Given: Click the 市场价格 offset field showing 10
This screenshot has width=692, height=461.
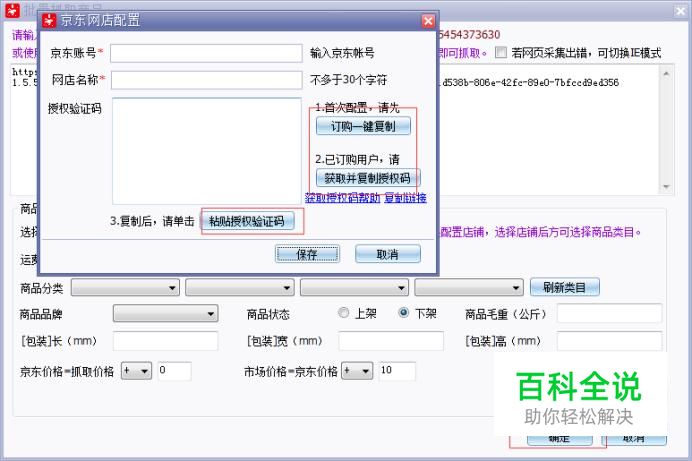Looking at the screenshot, I should coord(397,371).
